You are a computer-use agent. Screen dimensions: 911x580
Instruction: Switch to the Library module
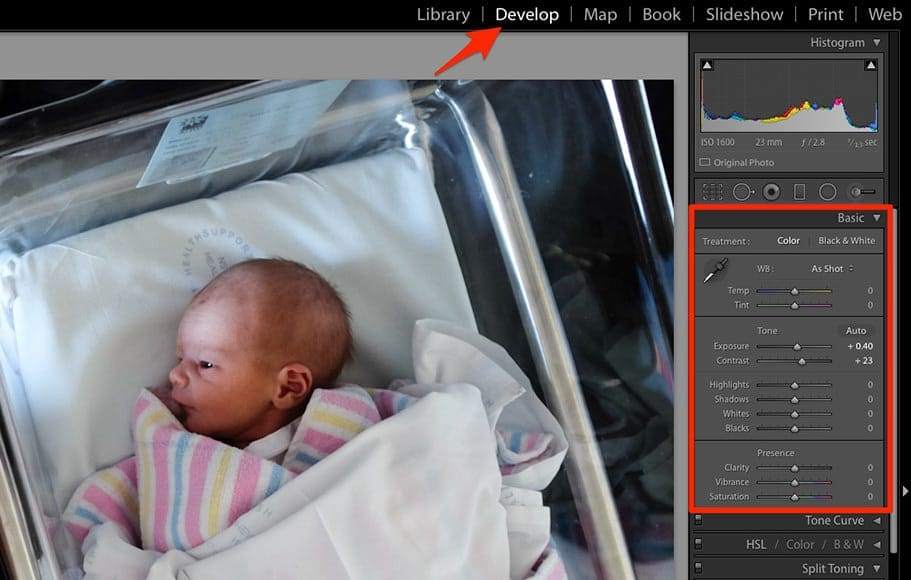pyautogui.click(x=443, y=15)
